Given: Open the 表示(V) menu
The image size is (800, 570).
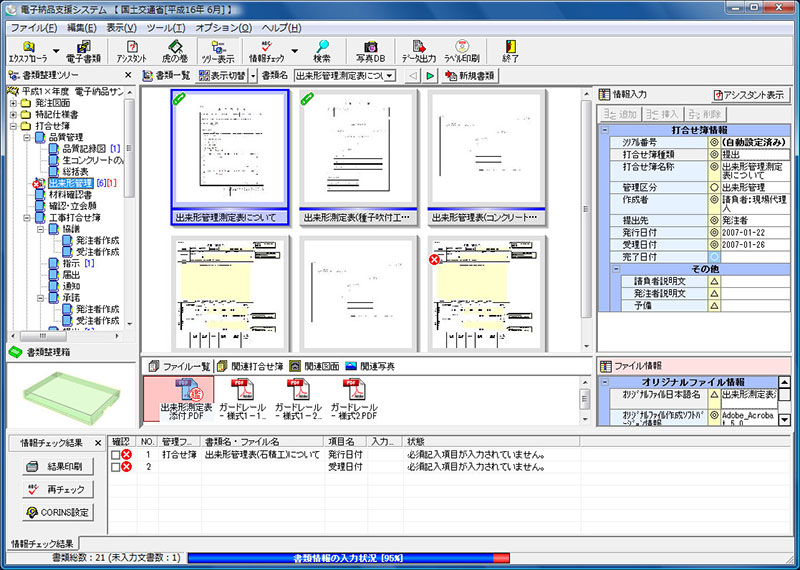Looking at the screenshot, I should tap(121, 28).
